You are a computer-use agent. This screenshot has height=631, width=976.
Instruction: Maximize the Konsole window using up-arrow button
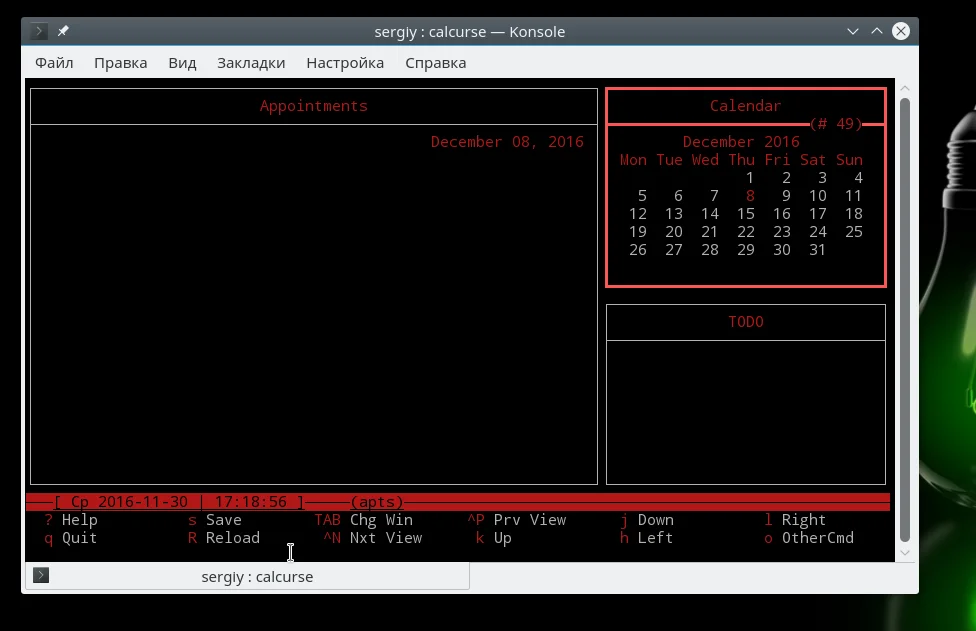point(877,31)
